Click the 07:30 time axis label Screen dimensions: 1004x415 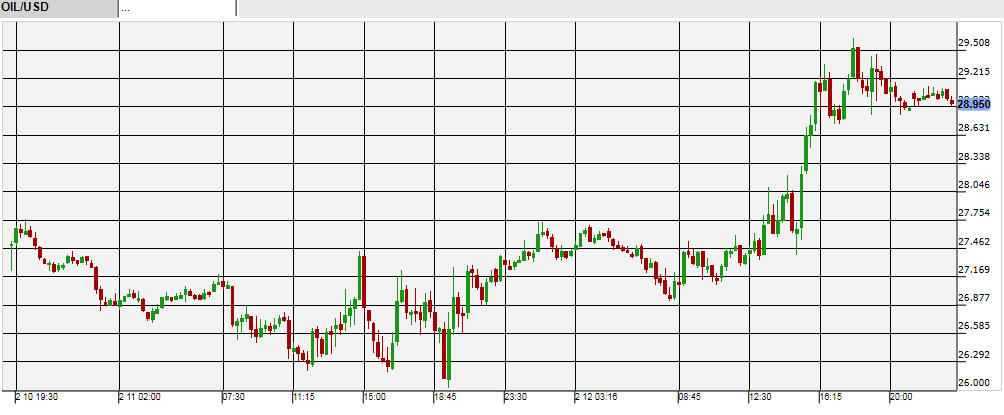[235, 398]
